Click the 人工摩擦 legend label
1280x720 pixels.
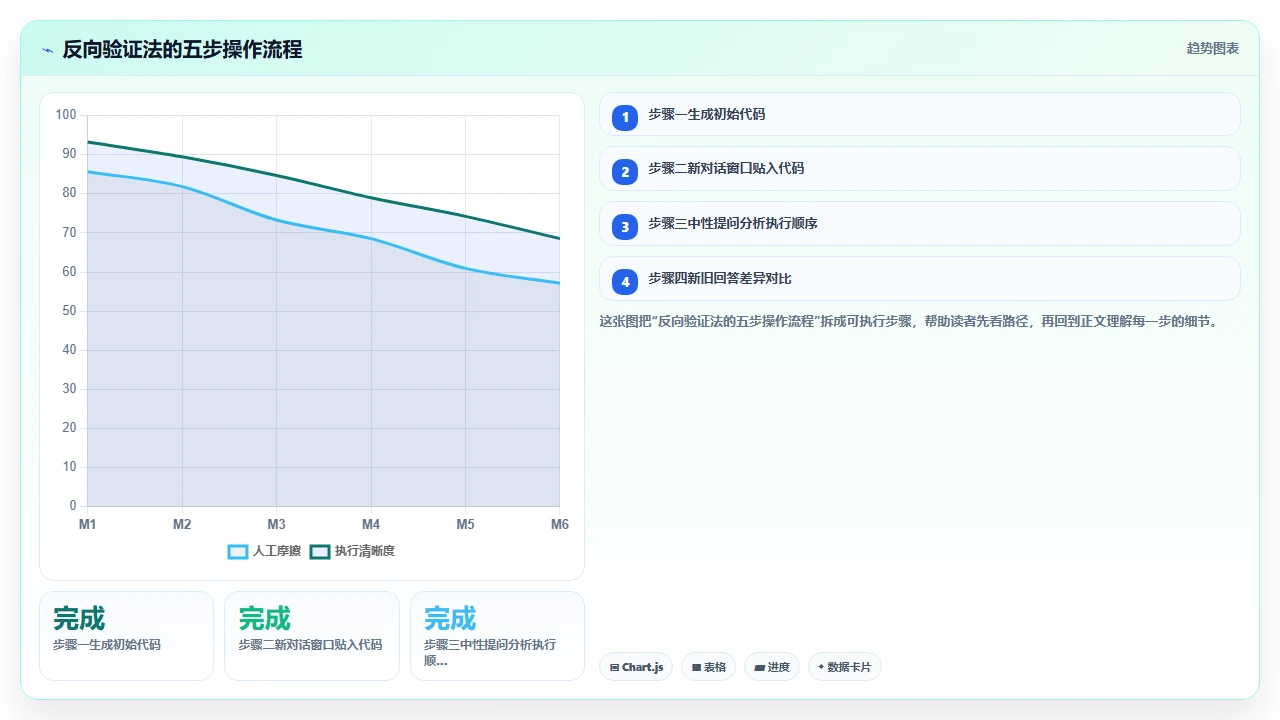coord(277,551)
